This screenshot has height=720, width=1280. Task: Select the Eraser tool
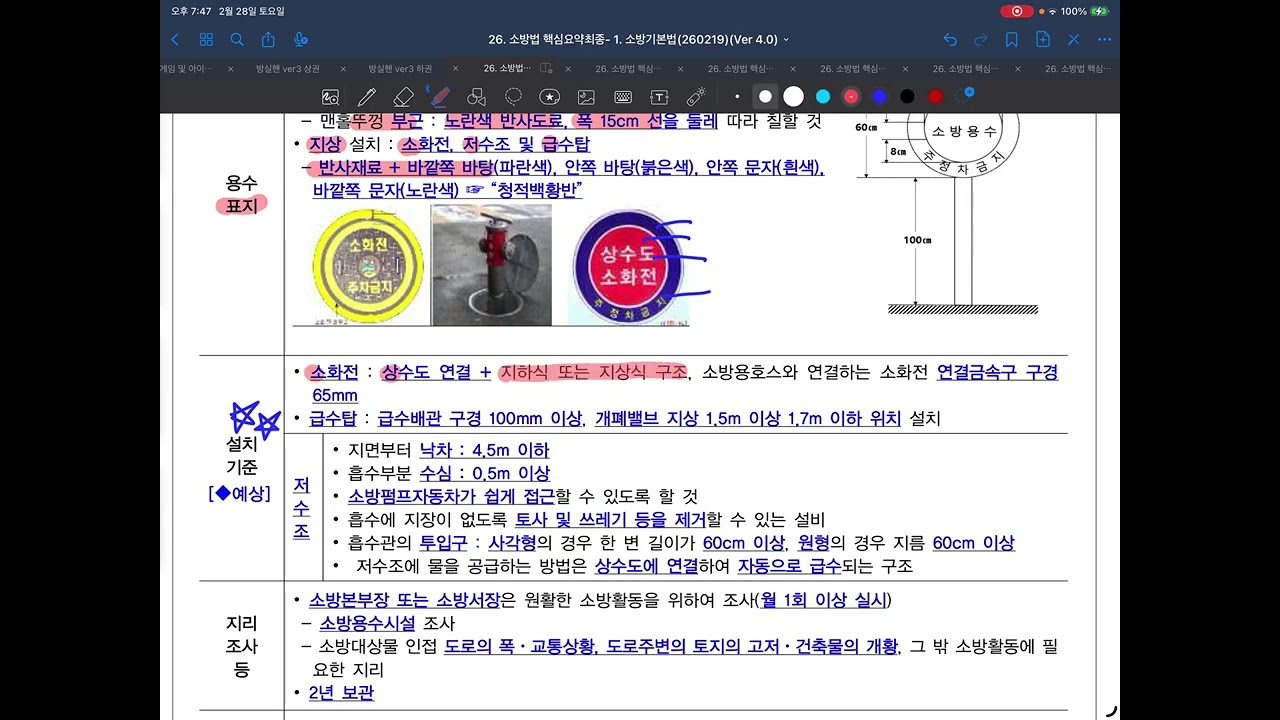(x=403, y=97)
